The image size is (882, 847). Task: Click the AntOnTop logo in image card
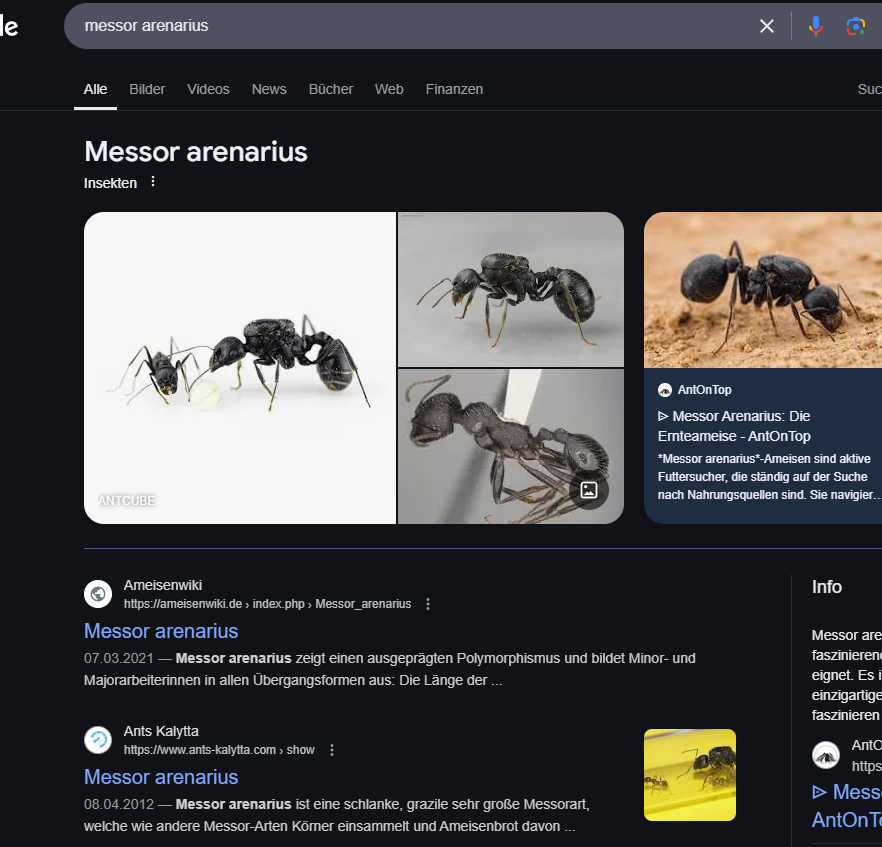pos(665,390)
